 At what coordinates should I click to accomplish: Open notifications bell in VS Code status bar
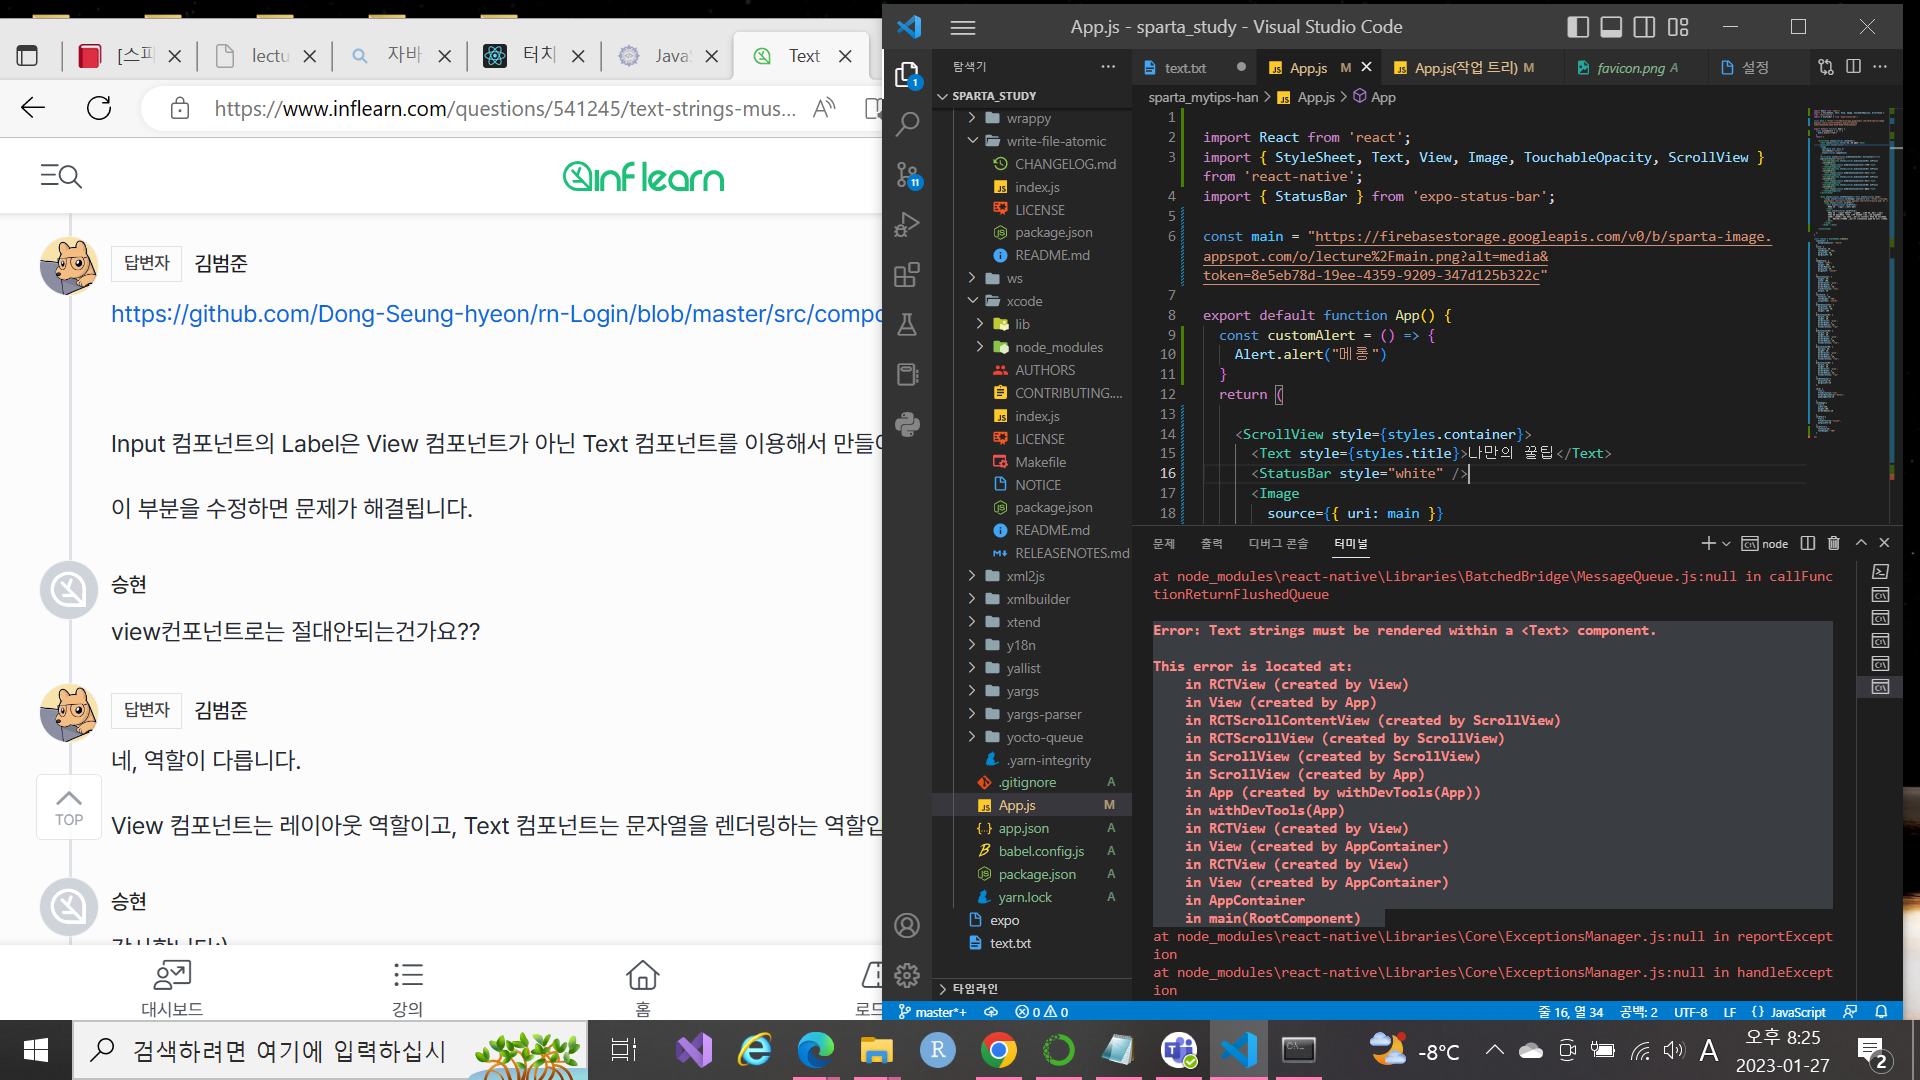click(1881, 1012)
